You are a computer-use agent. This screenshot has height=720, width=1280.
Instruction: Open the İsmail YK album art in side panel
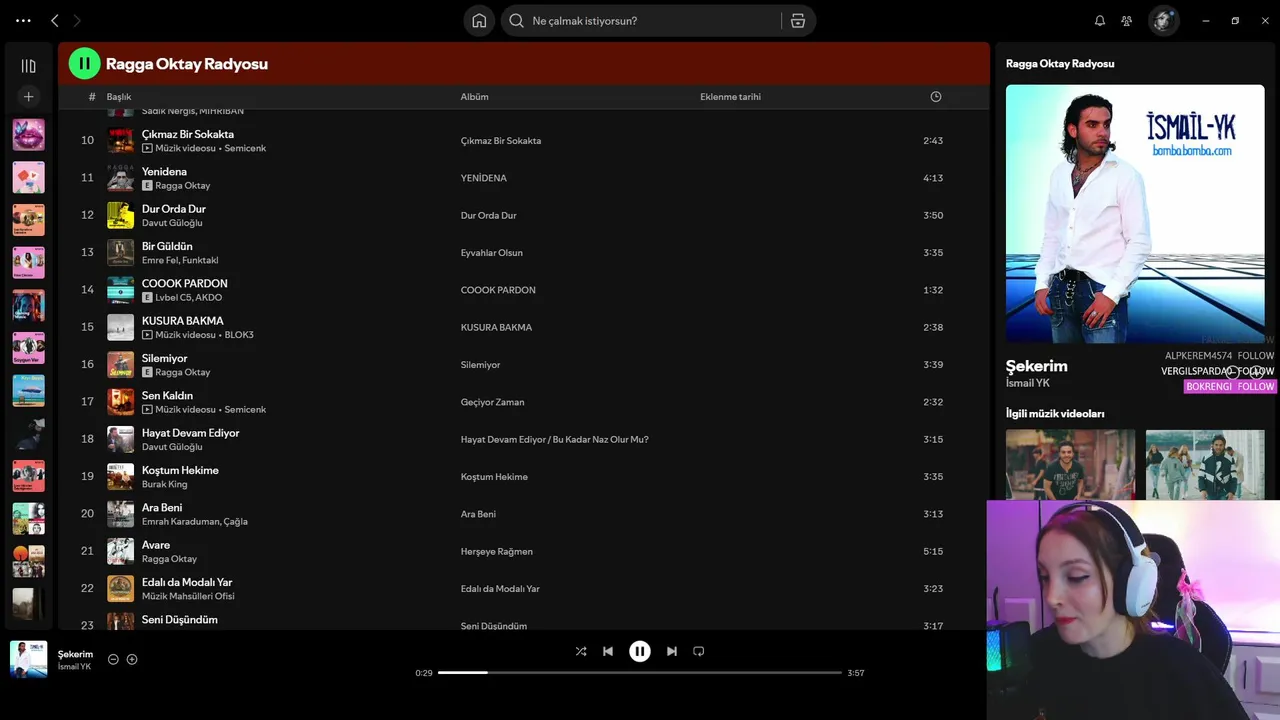click(1135, 213)
